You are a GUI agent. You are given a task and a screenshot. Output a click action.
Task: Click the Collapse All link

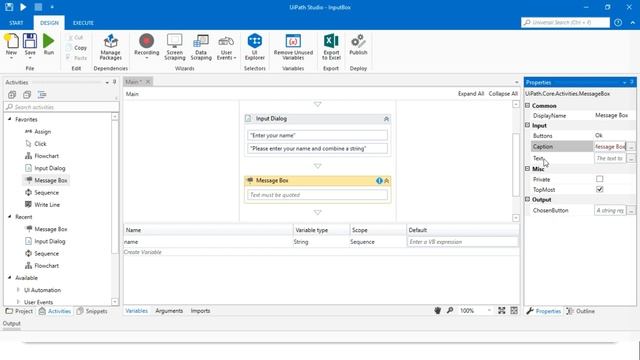point(503,93)
